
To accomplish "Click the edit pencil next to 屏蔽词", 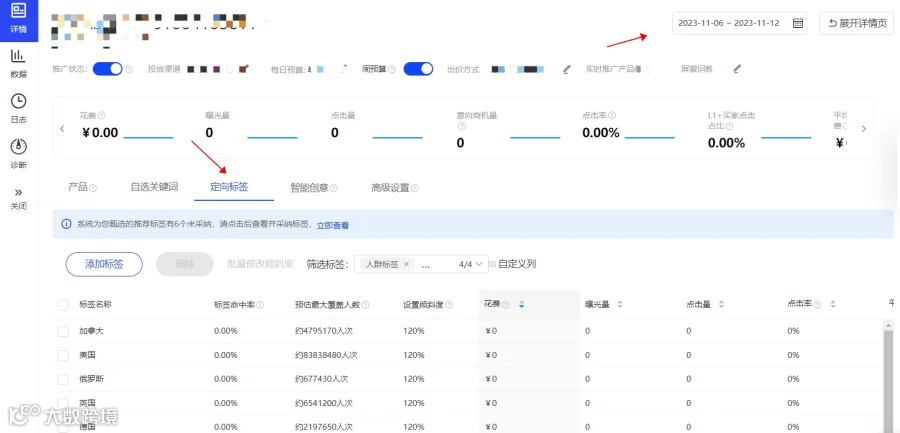I will [737, 69].
